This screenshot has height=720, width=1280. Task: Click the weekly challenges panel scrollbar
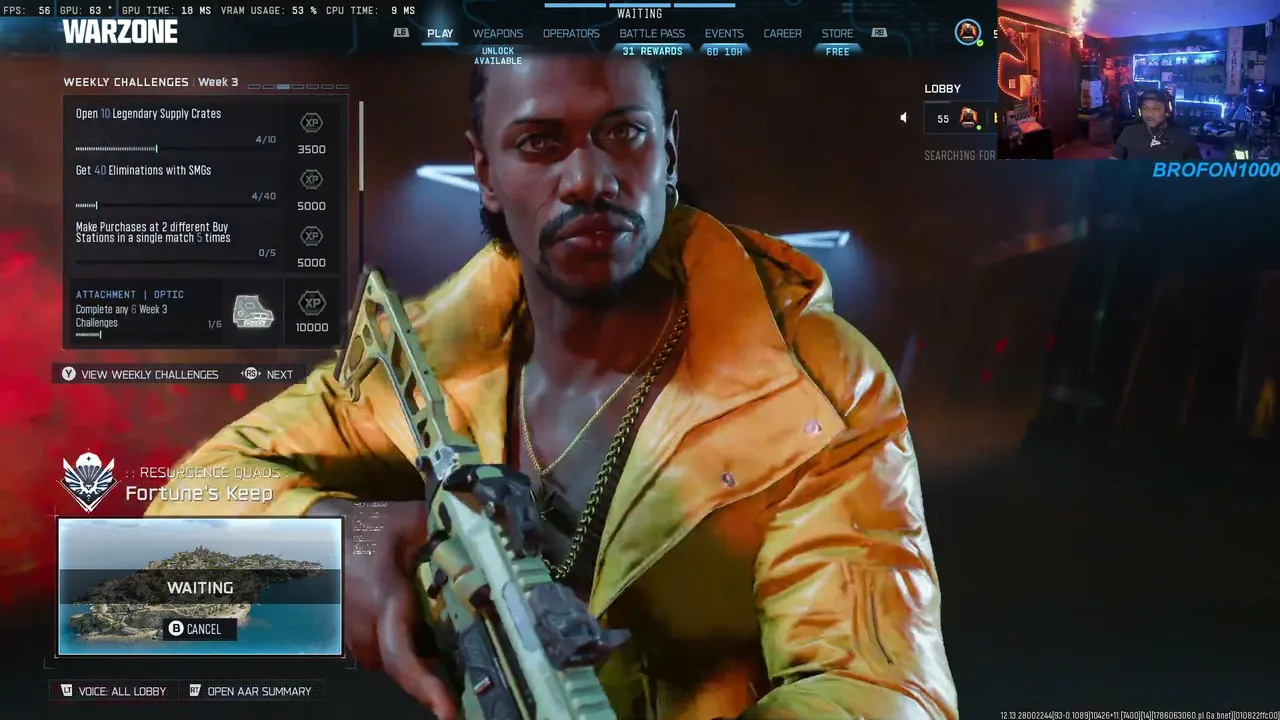coord(360,145)
